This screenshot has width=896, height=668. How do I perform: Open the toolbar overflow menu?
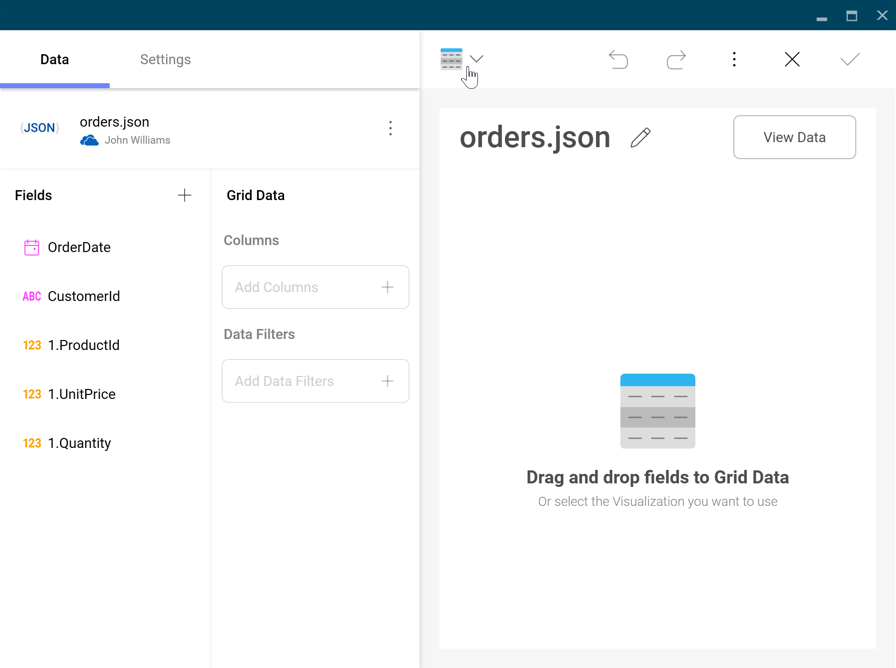coord(734,59)
